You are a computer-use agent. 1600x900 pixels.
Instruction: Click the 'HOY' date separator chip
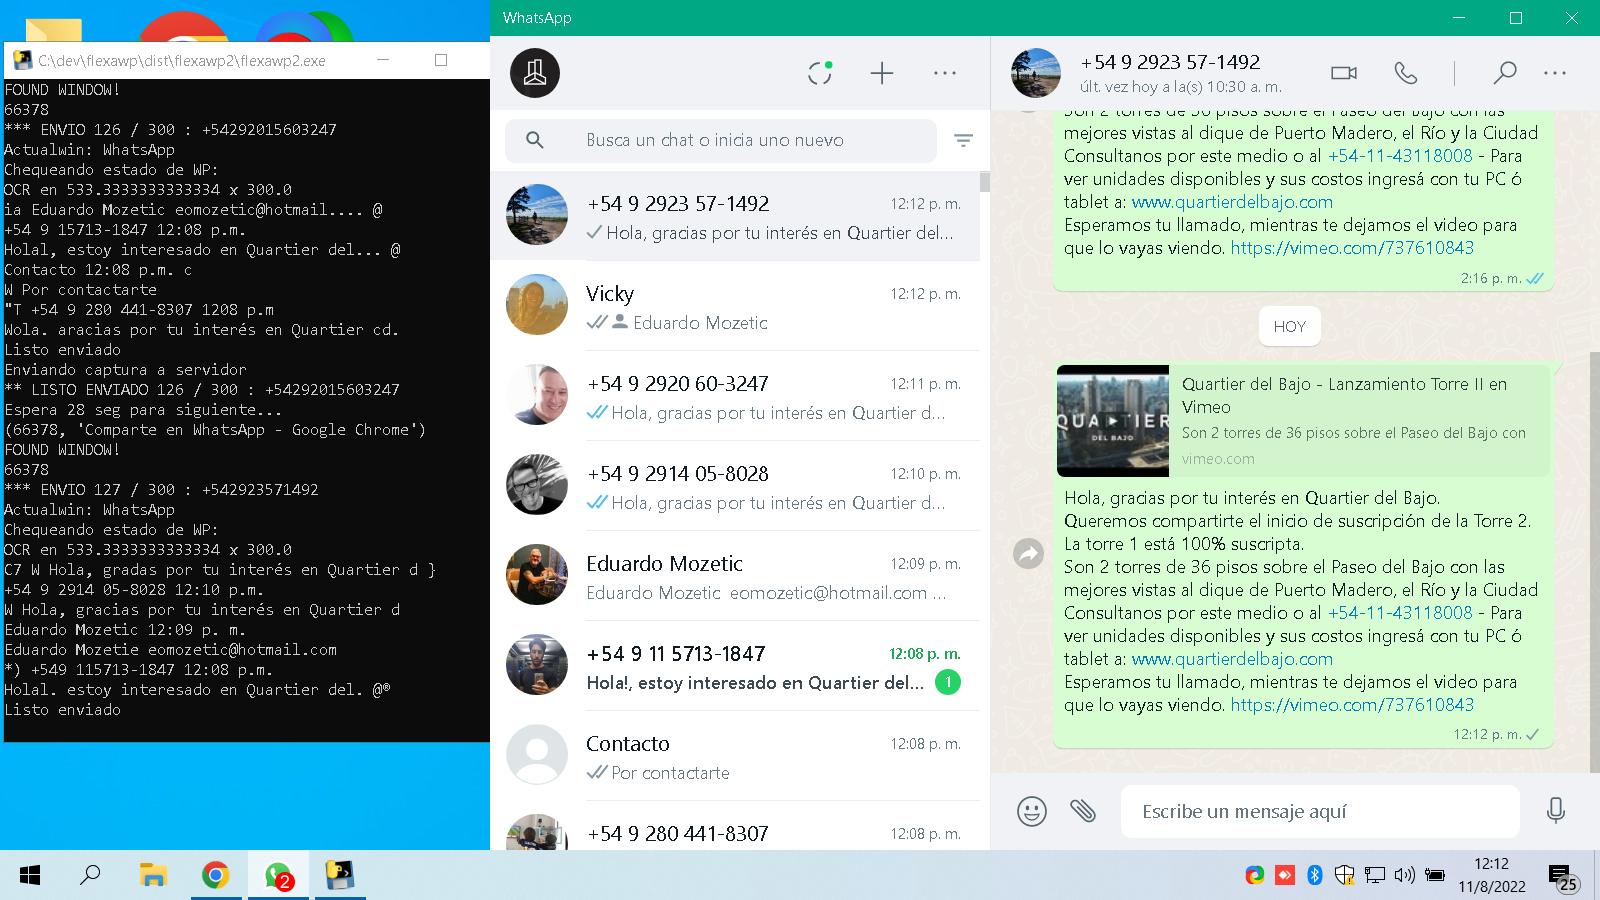click(1290, 326)
